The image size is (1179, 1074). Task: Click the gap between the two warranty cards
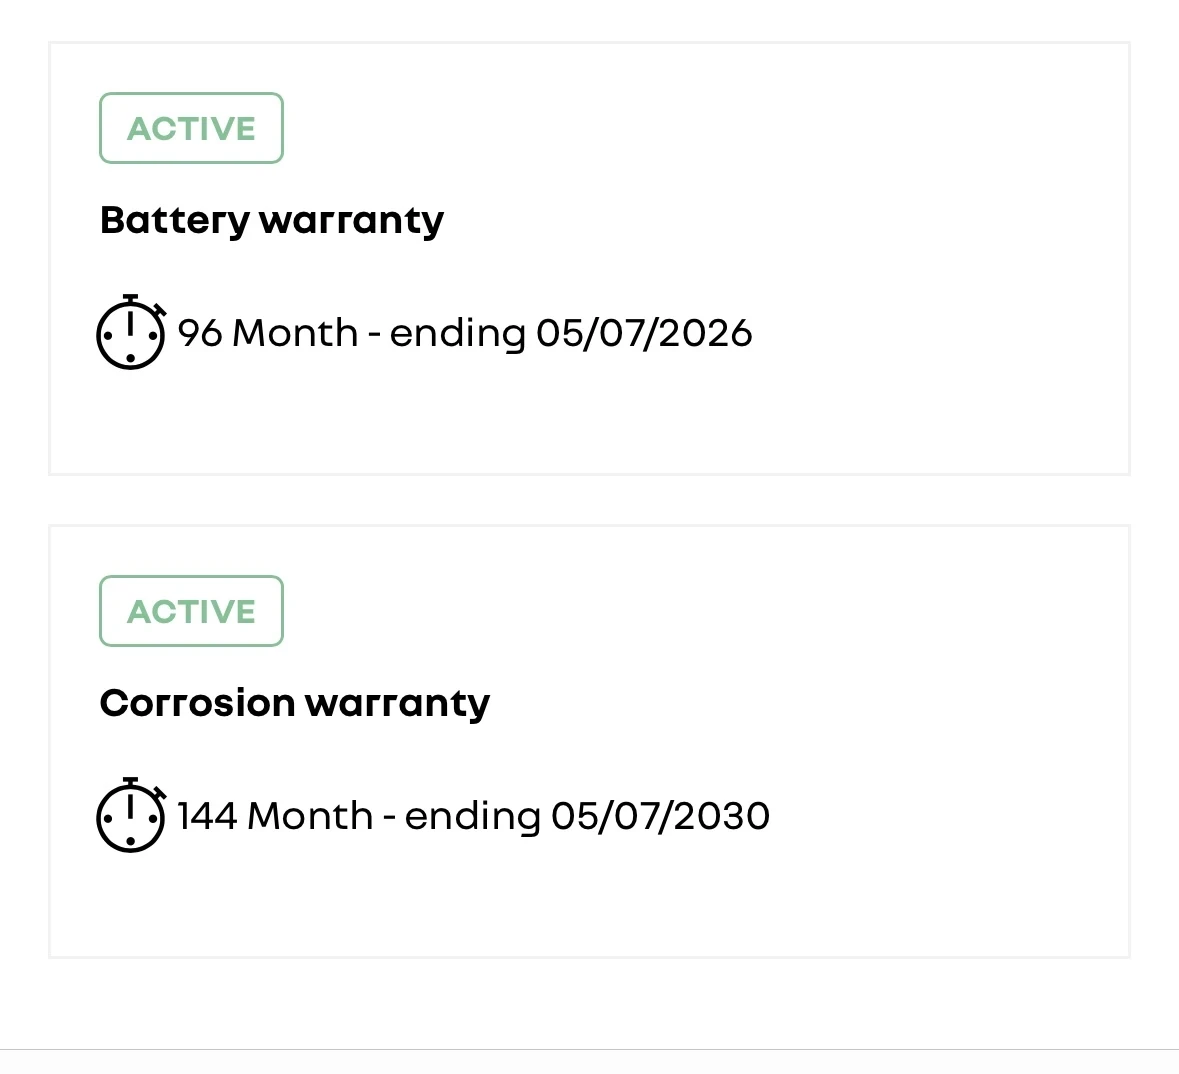coord(589,500)
